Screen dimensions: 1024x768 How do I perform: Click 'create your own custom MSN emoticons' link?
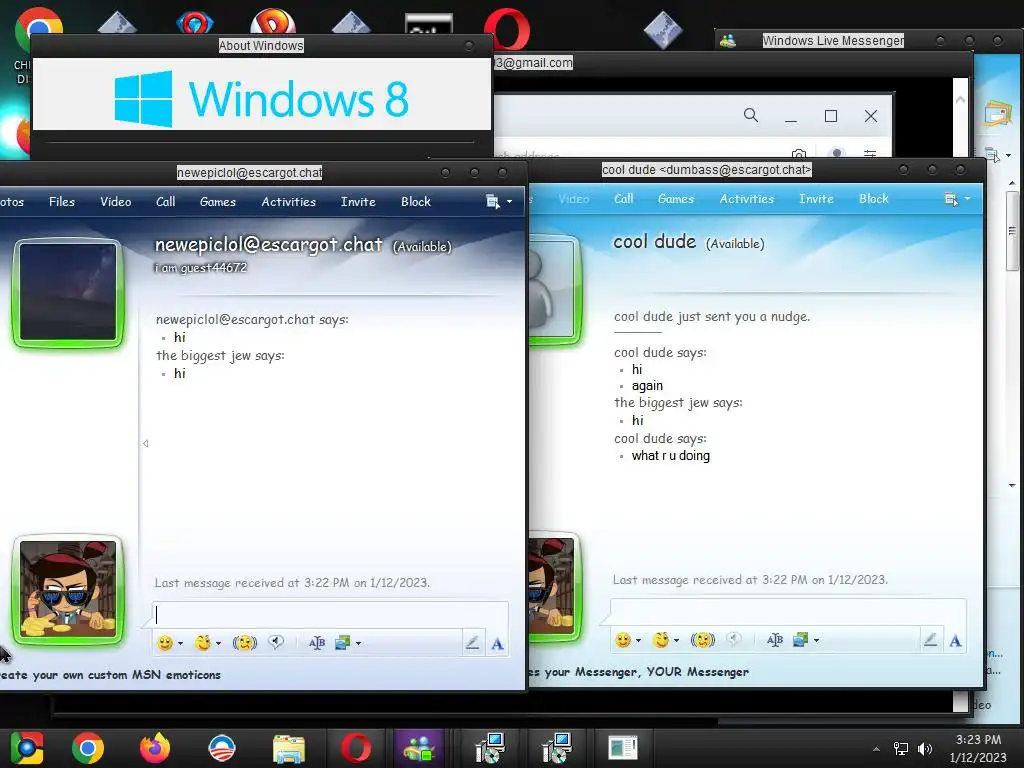(x=110, y=675)
